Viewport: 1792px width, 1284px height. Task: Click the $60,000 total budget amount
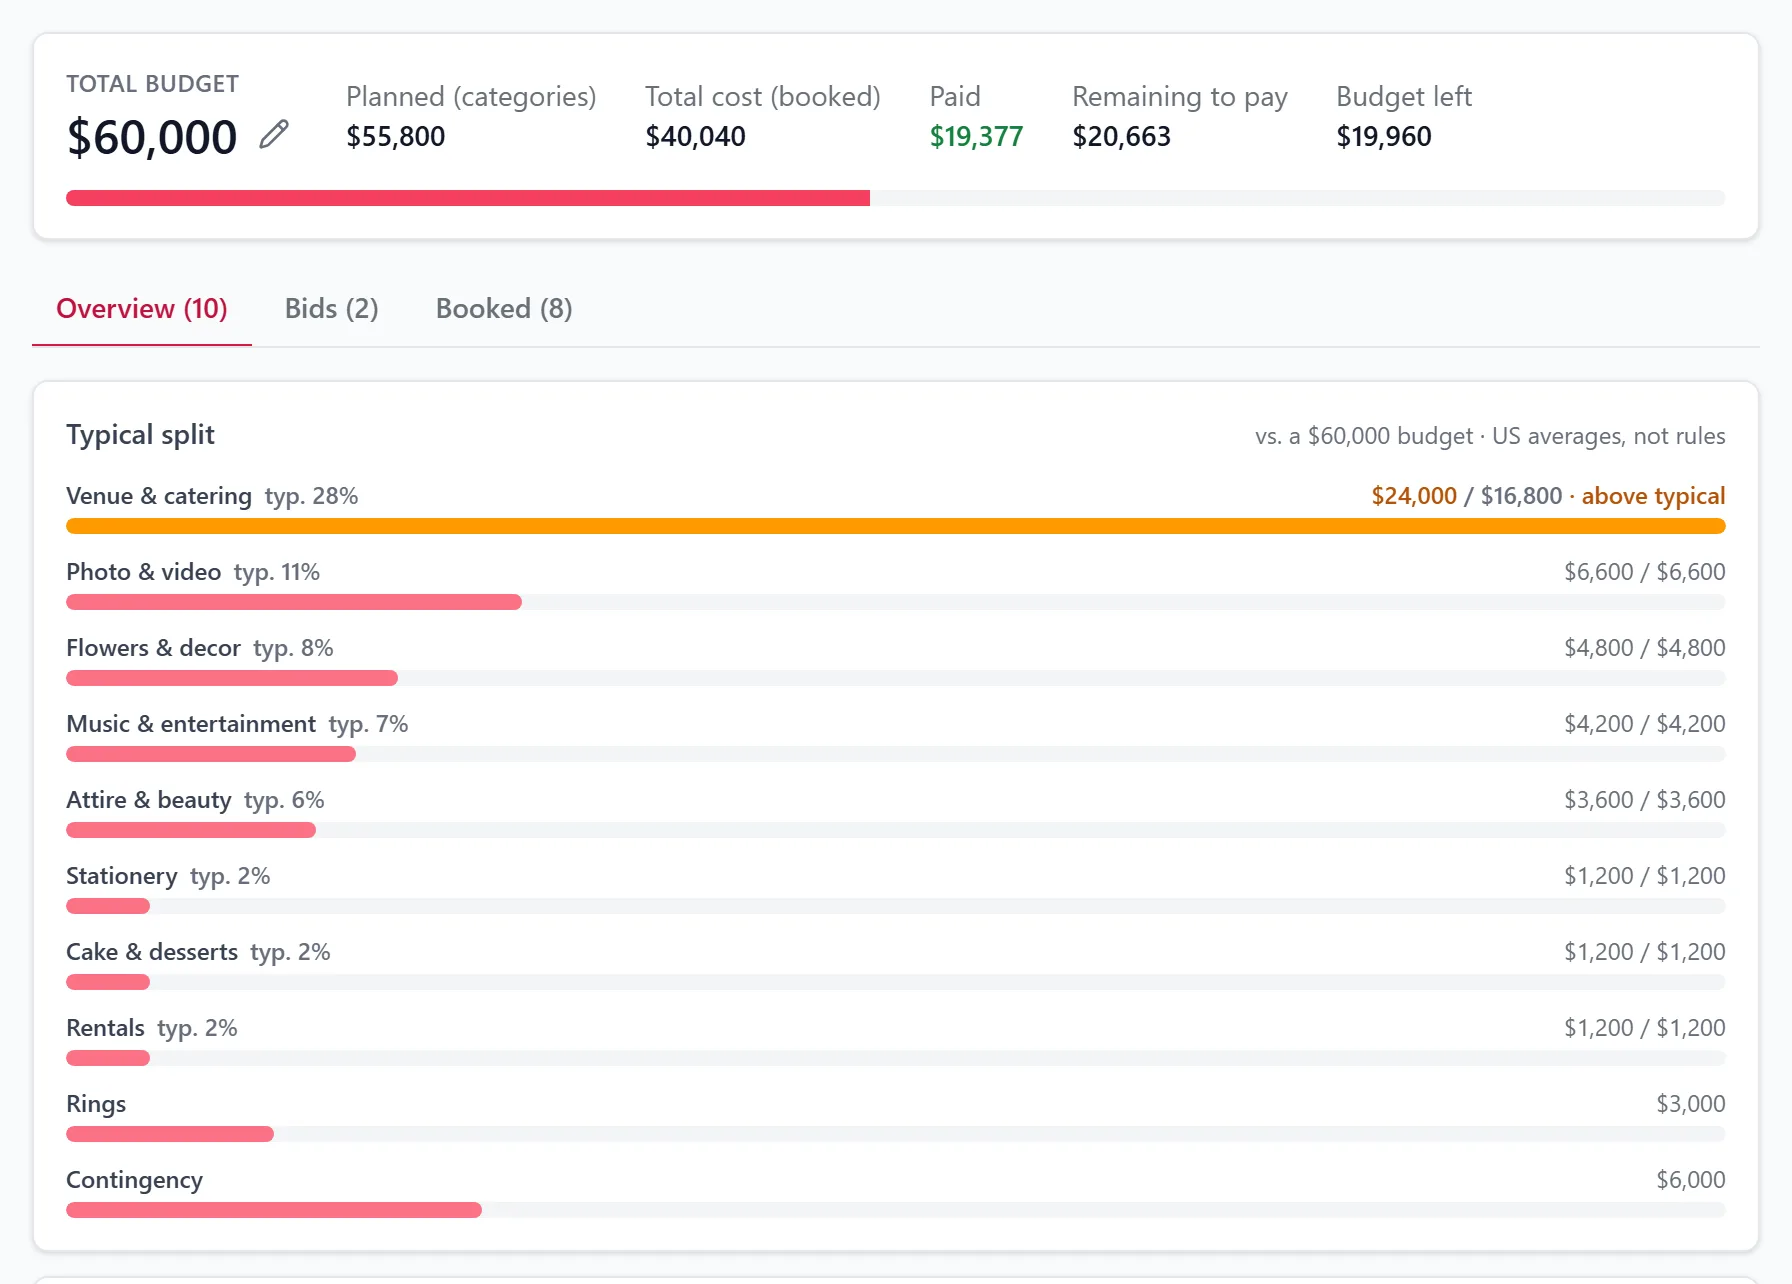tap(152, 137)
